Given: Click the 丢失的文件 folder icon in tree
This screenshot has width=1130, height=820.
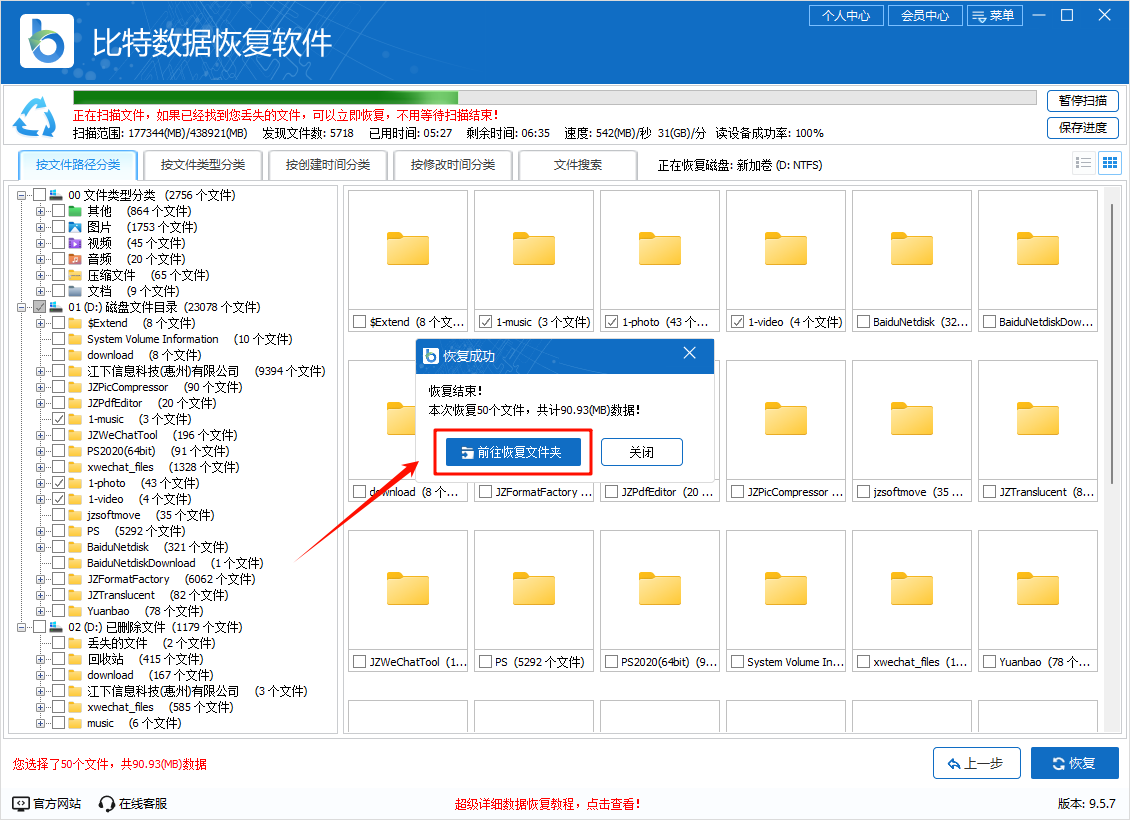Looking at the screenshot, I should [x=75, y=643].
